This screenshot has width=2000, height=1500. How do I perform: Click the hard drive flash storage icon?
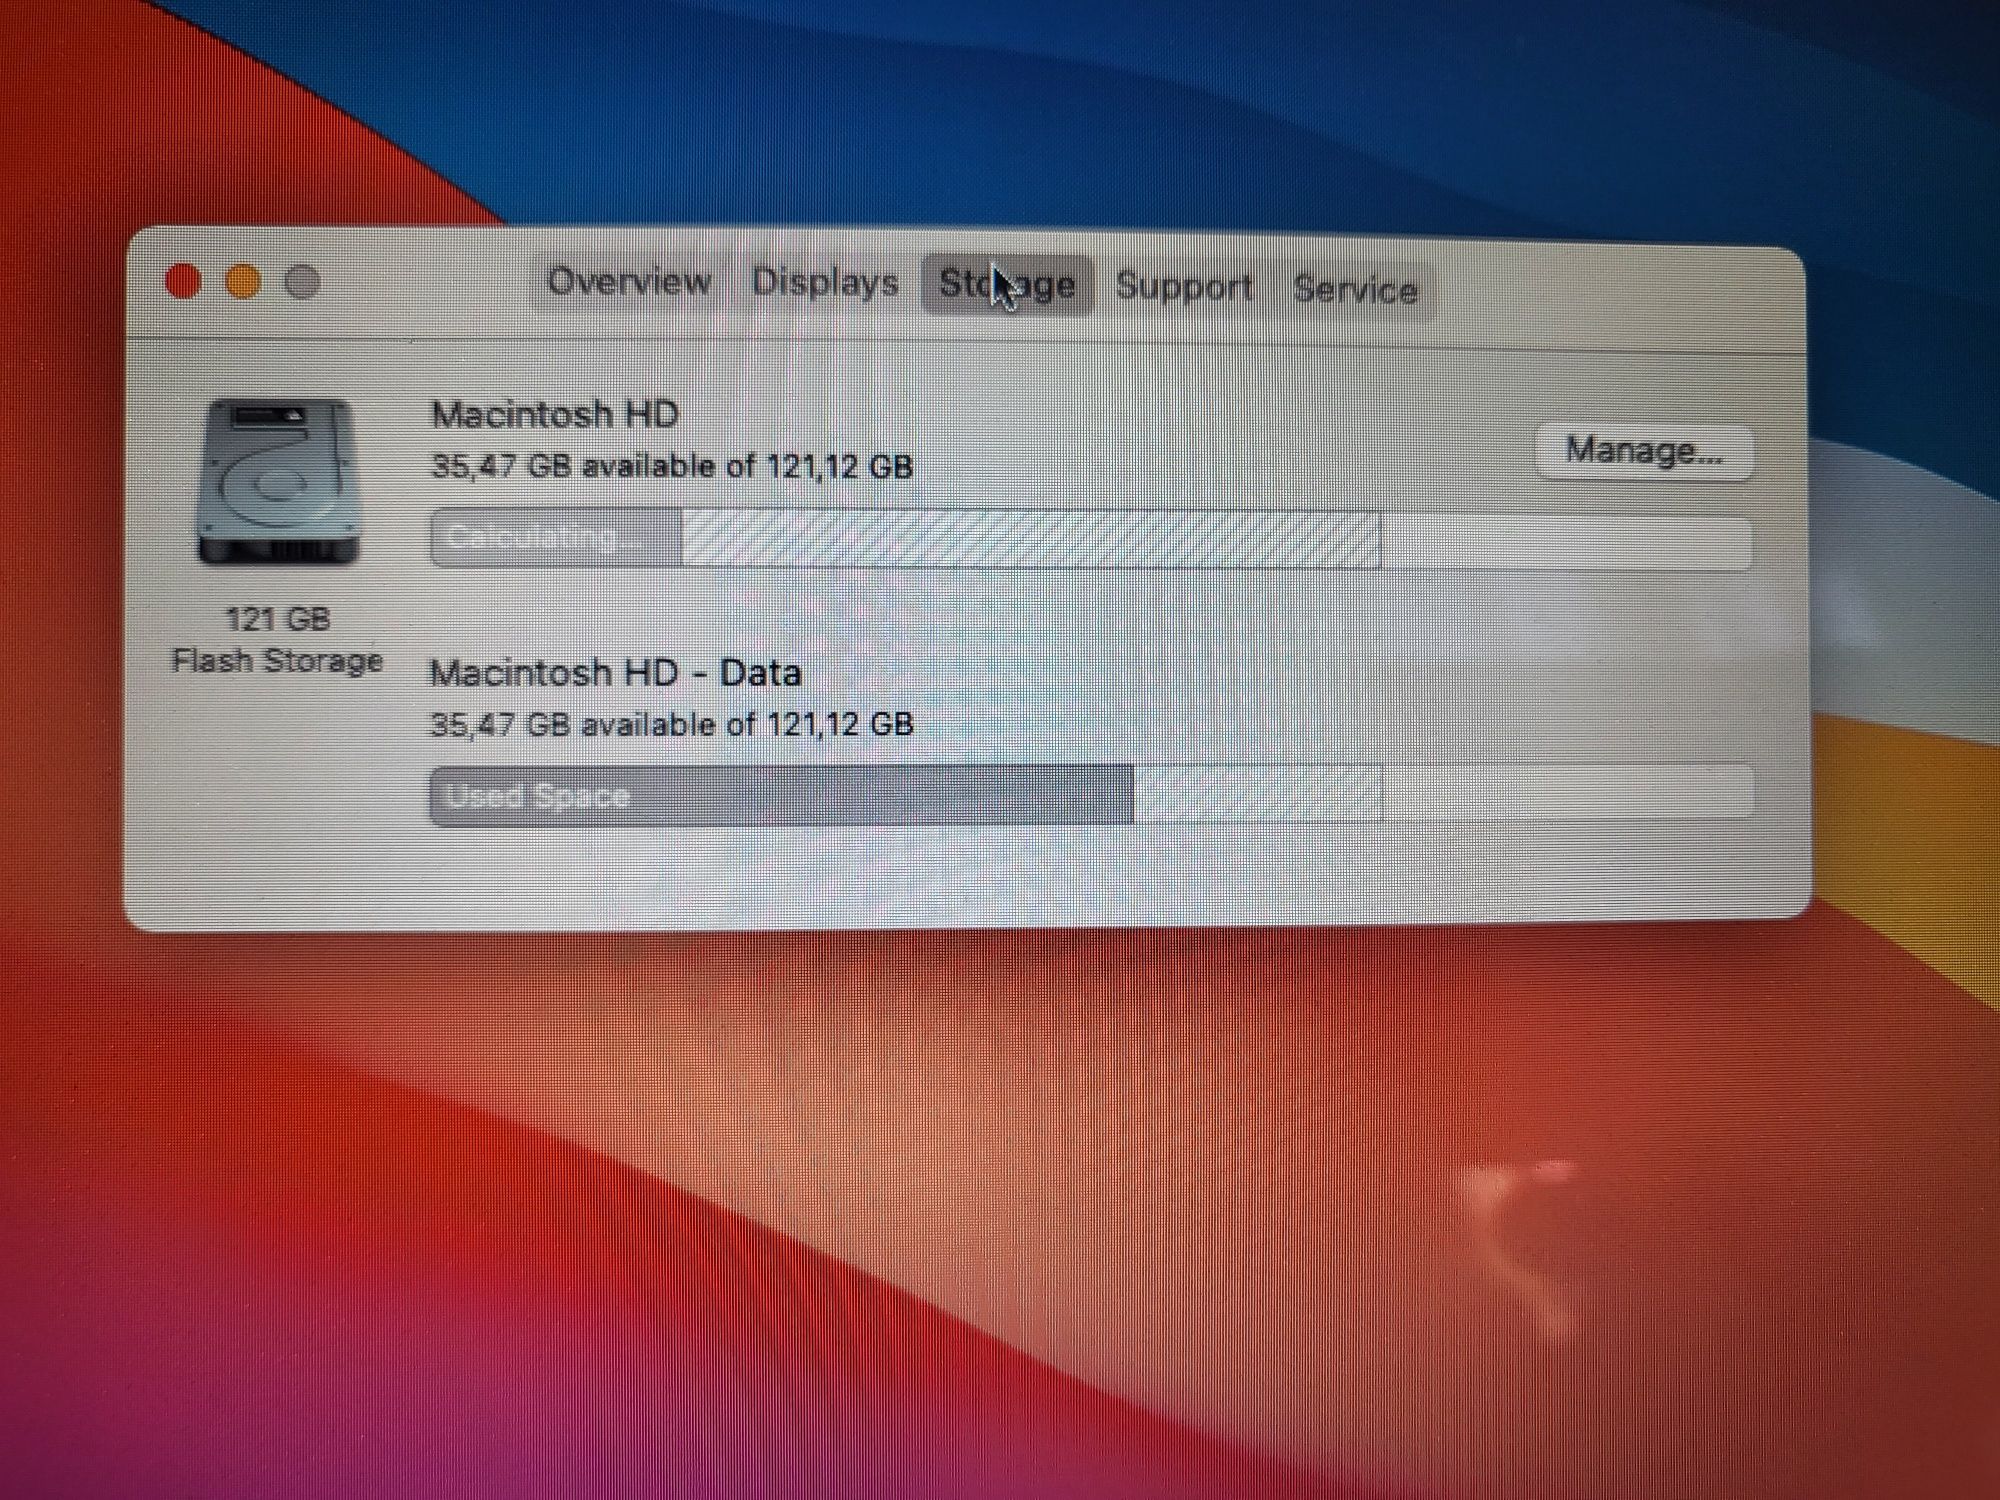[x=277, y=481]
